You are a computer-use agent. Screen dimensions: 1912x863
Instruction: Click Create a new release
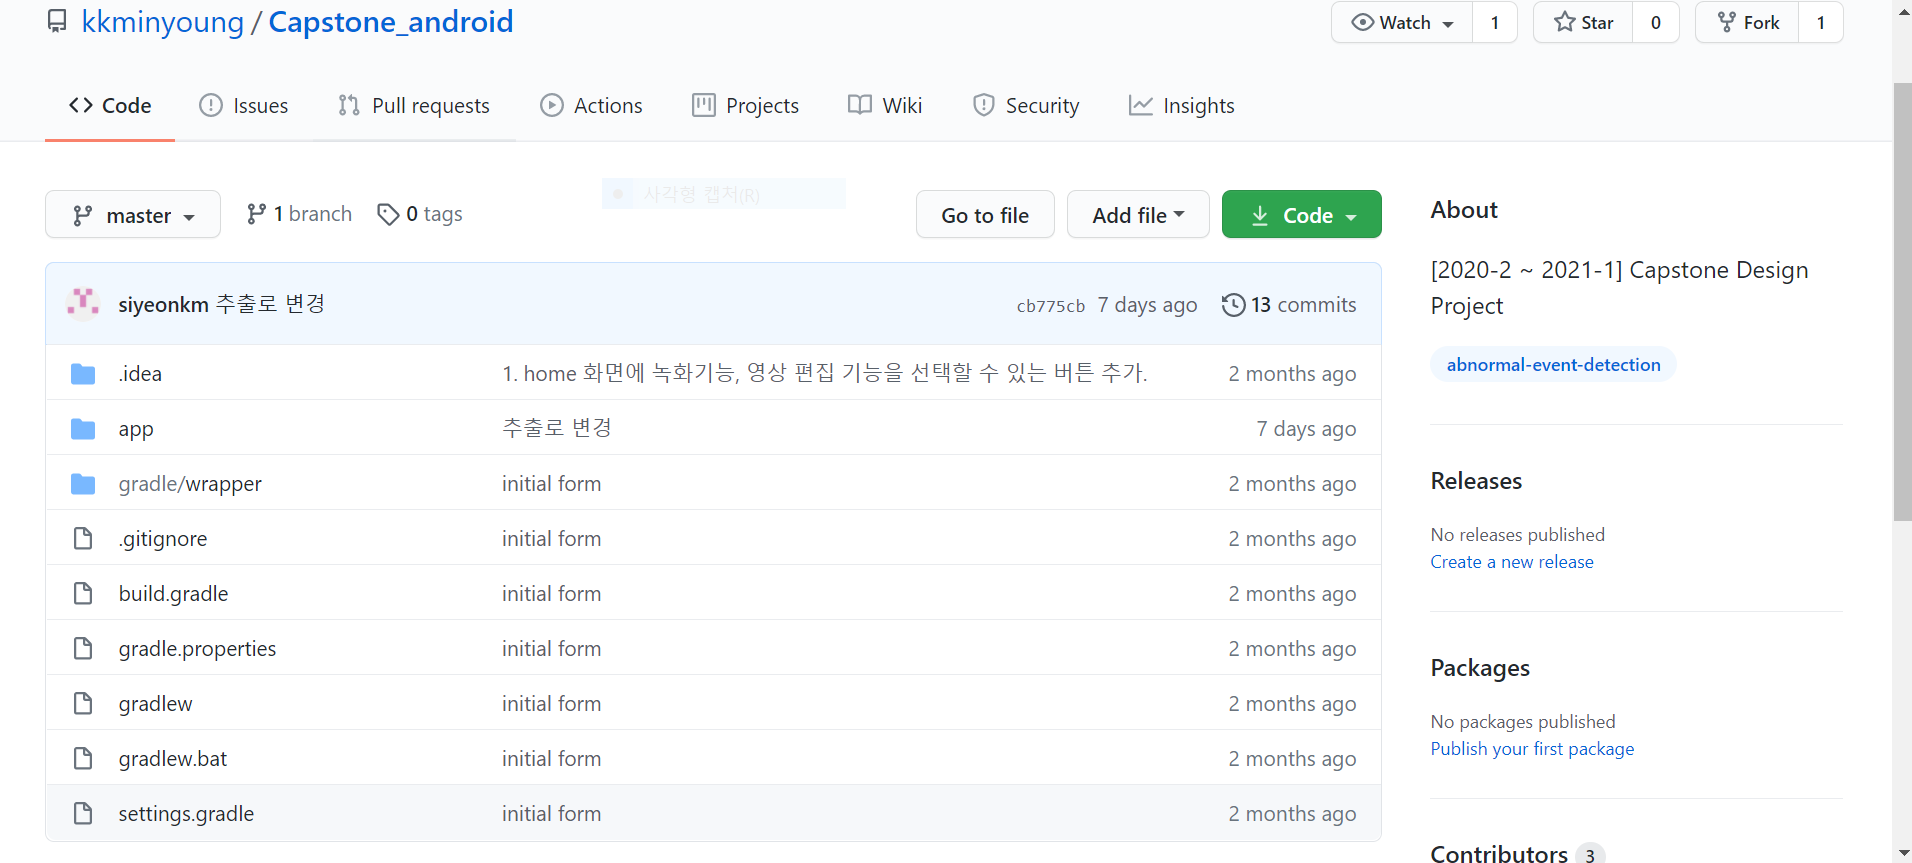pyautogui.click(x=1512, y=562)
